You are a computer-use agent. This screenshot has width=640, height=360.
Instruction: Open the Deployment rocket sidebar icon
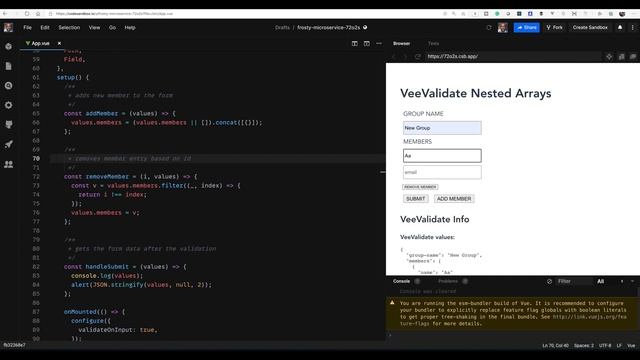pos(9,144)
